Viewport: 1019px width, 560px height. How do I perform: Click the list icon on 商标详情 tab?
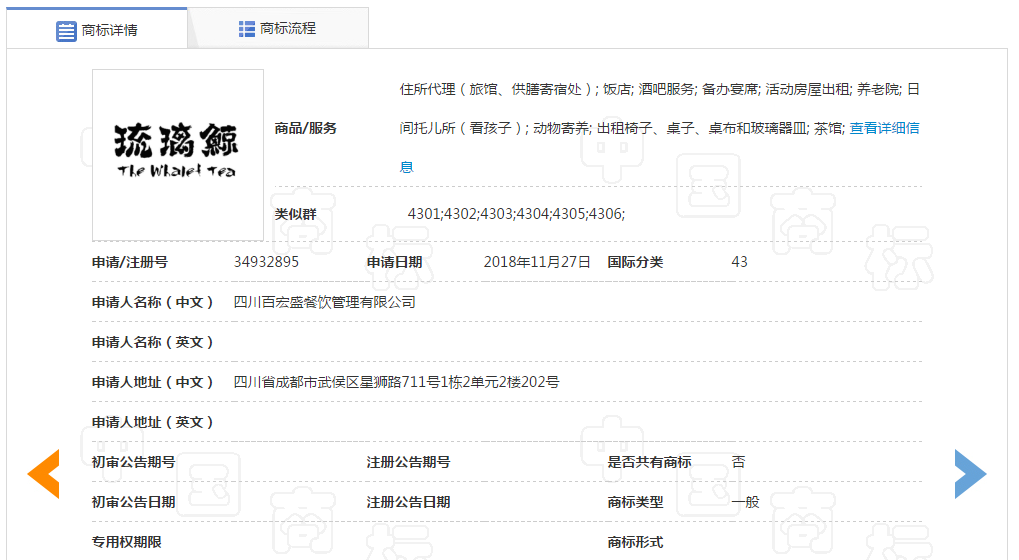(x=66, y=30)
